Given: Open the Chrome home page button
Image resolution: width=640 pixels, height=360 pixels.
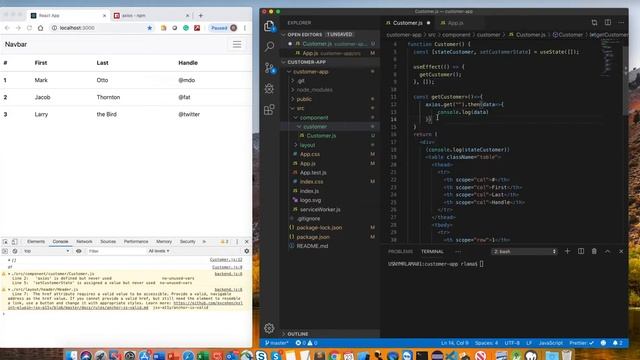Looking at the screenshot, I should click(x=40, y=28).
